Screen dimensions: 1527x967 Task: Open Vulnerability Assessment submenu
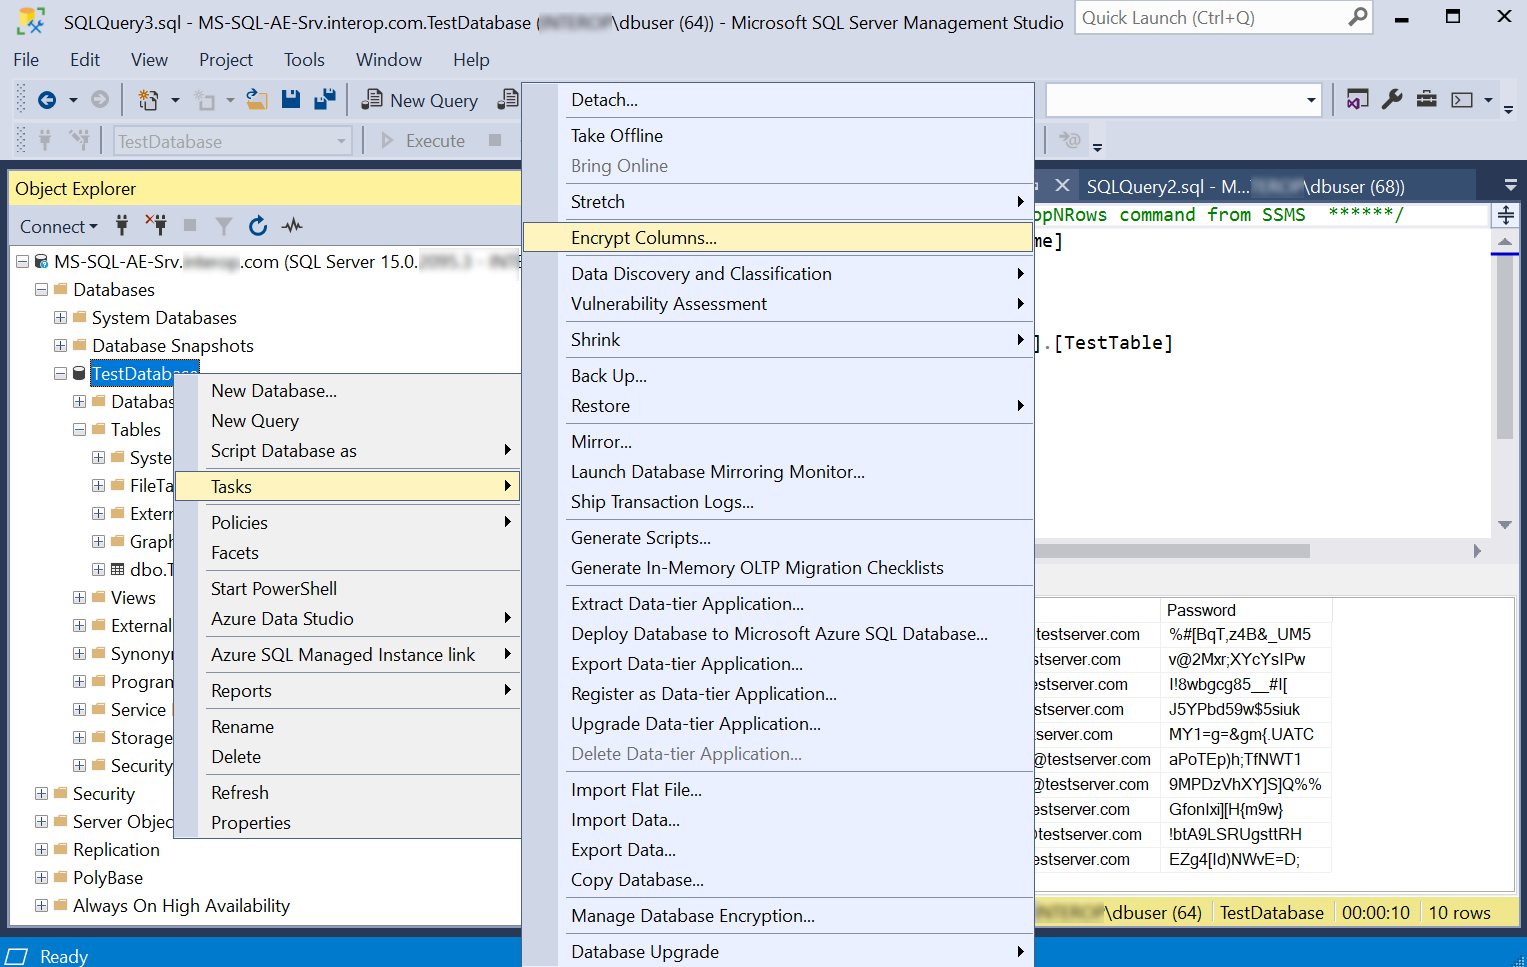778,304
